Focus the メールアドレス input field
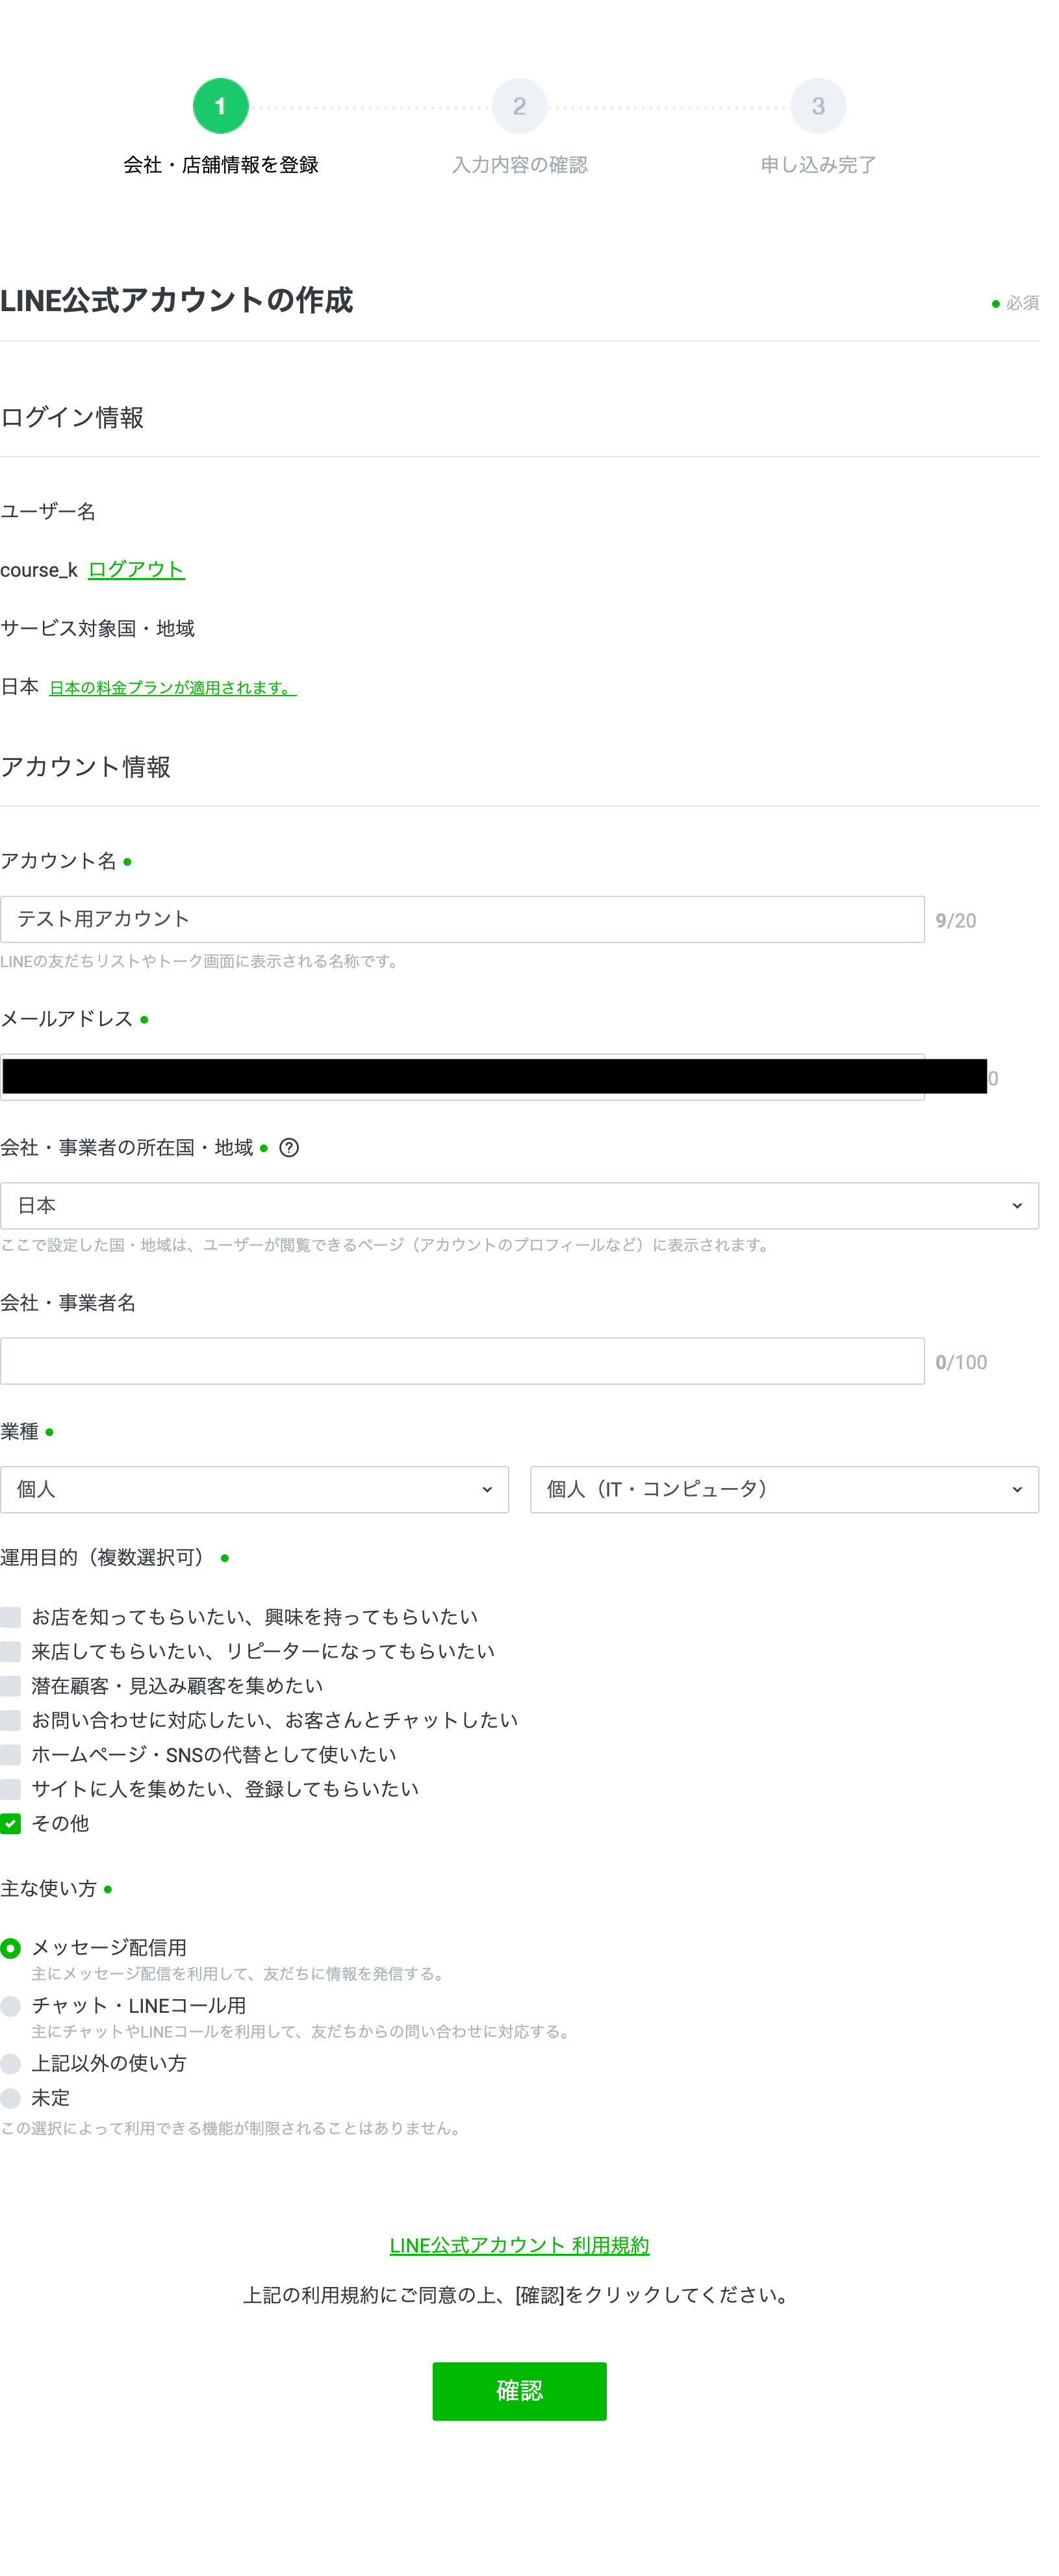1059x2576 pixels. [x=462, y=1077]
